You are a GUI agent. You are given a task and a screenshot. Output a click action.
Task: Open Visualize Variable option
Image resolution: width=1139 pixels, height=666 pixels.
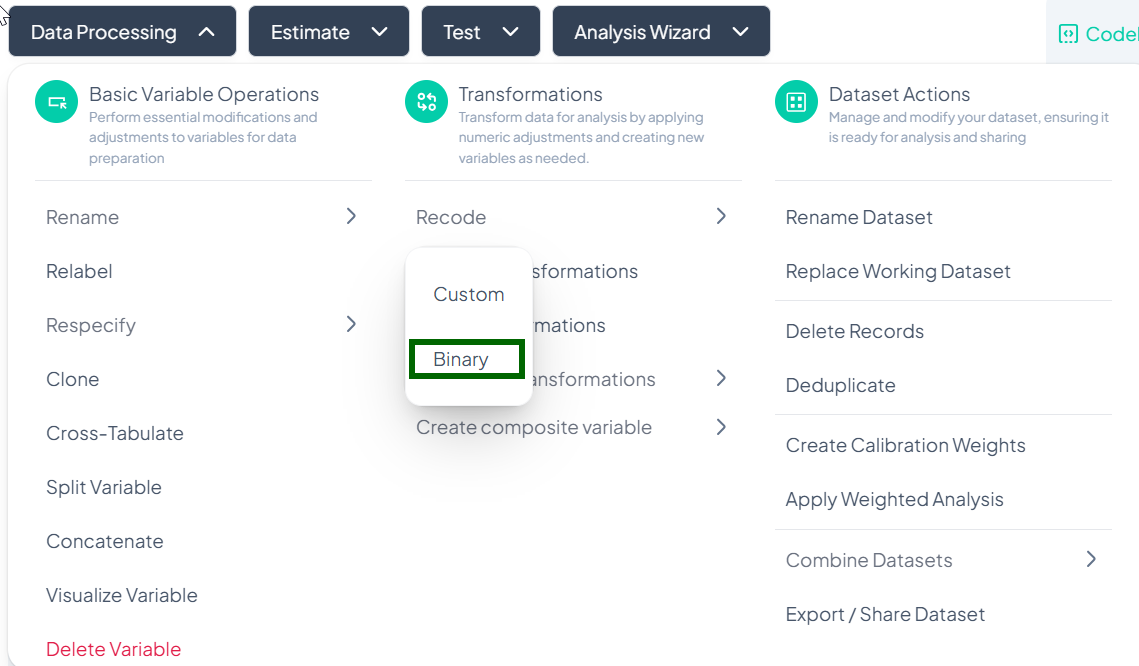pyautogui.click(x=122, y=595)
